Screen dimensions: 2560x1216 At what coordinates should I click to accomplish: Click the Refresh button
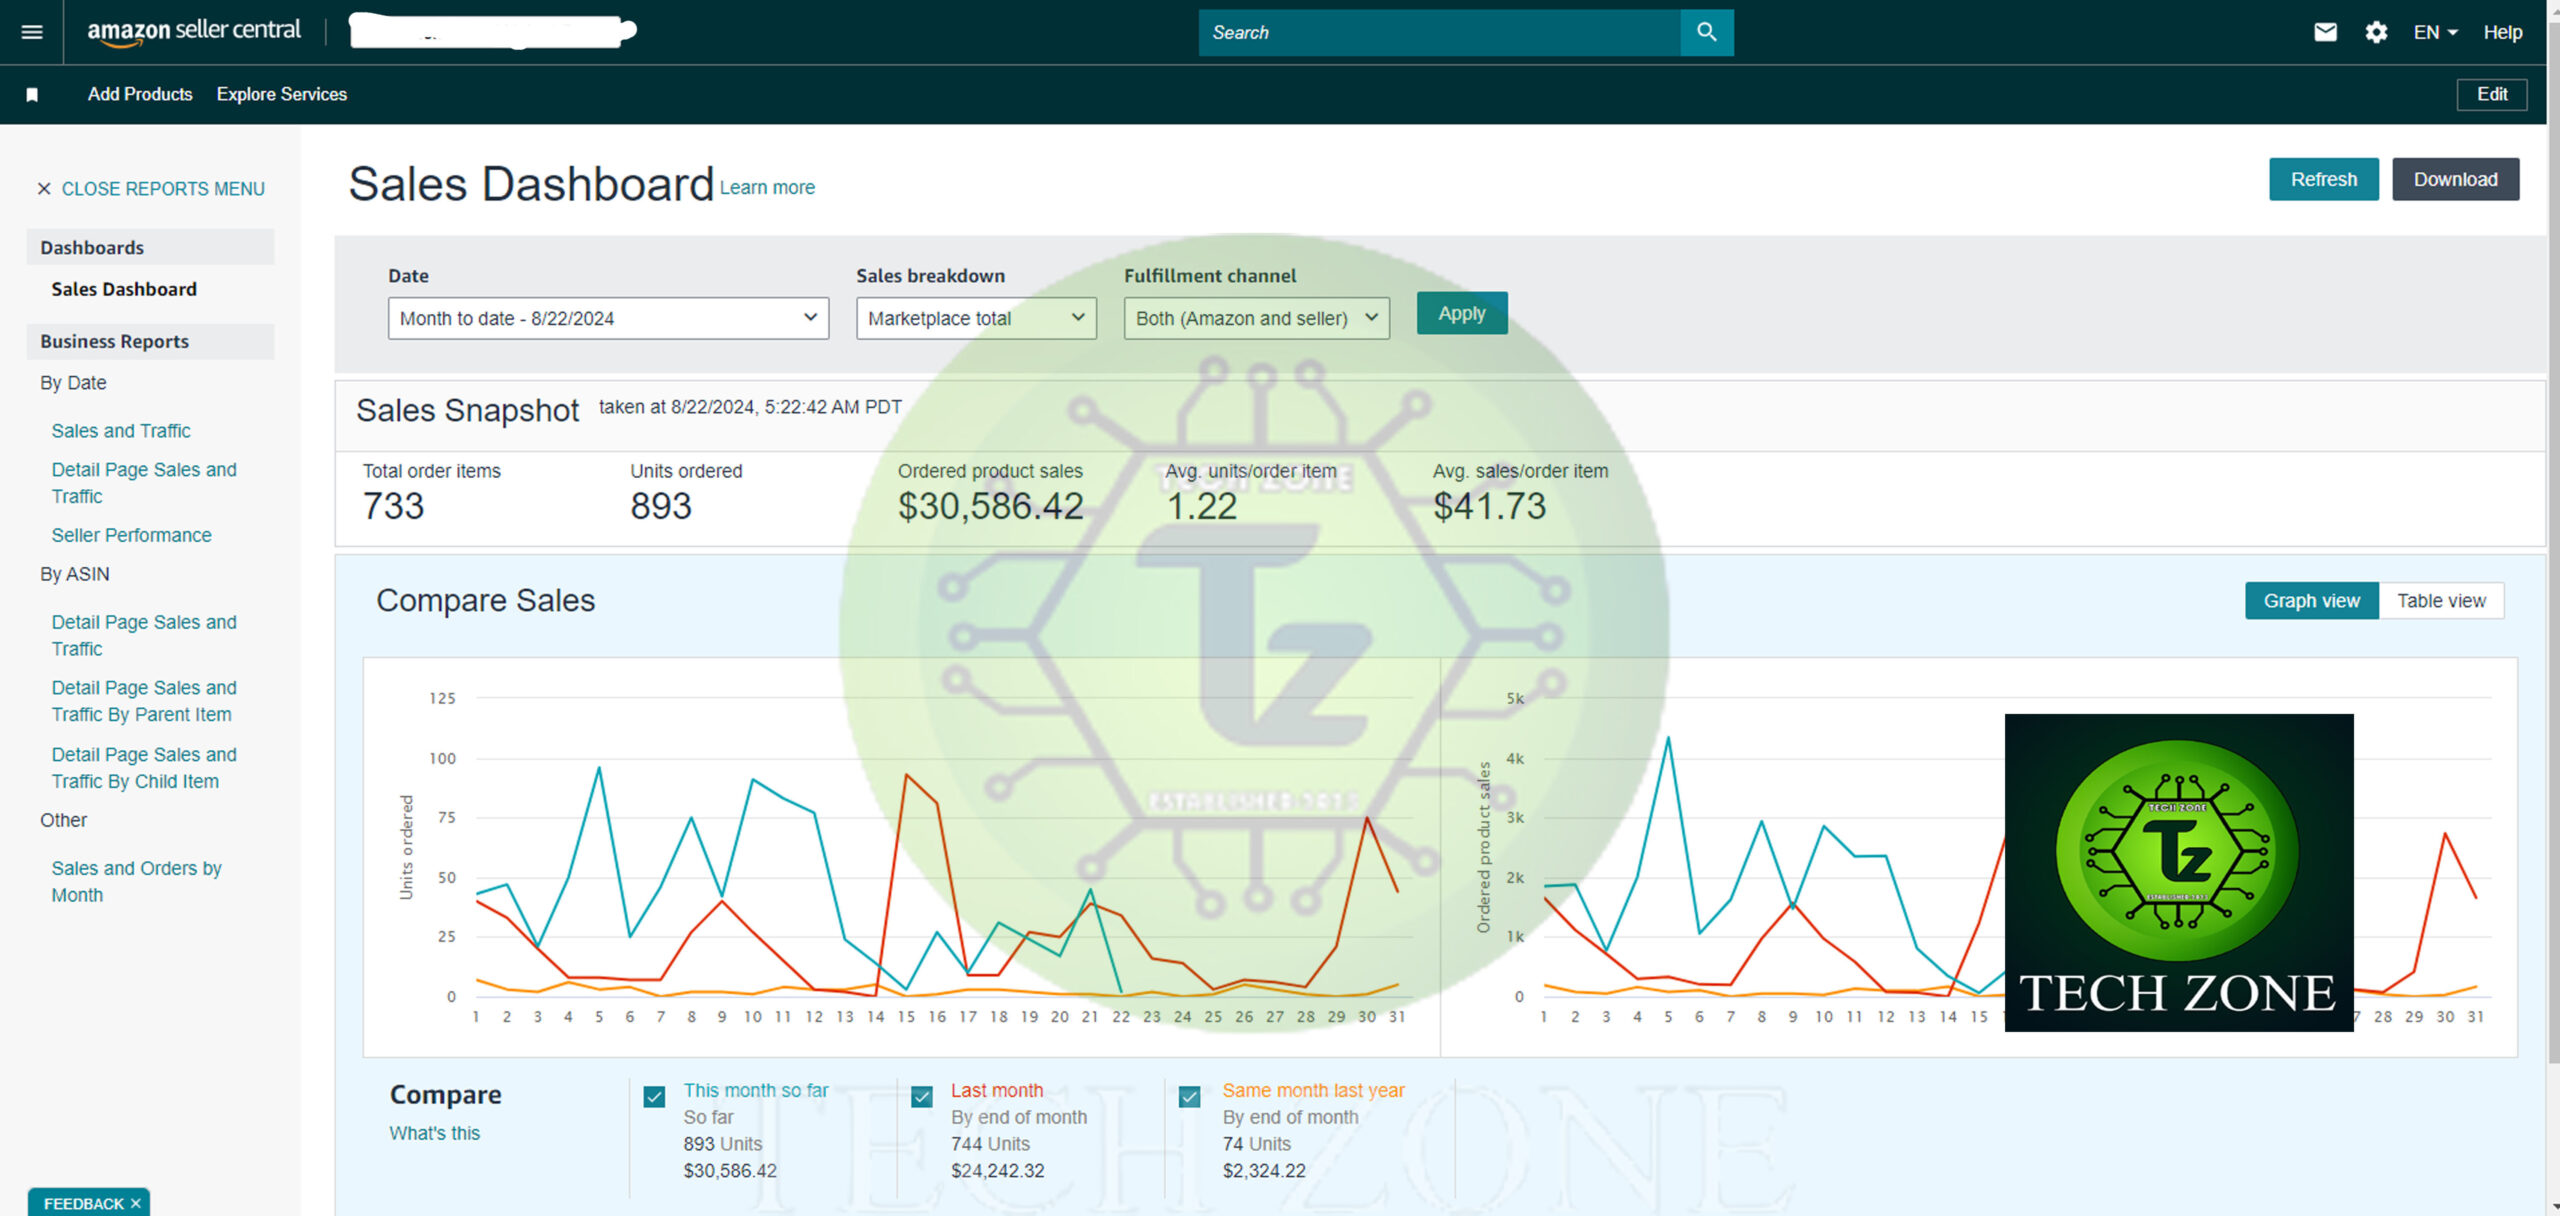pos(2323,179)
